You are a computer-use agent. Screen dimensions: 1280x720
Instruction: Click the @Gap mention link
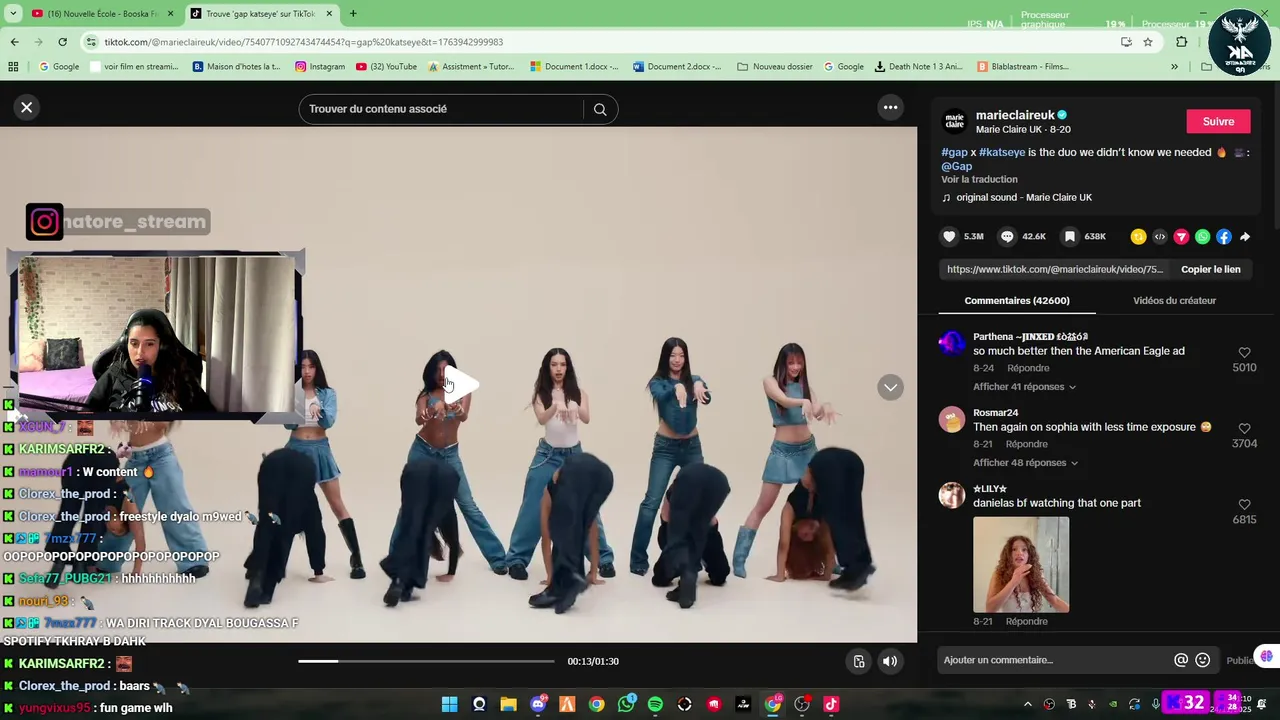click(956, 166)
